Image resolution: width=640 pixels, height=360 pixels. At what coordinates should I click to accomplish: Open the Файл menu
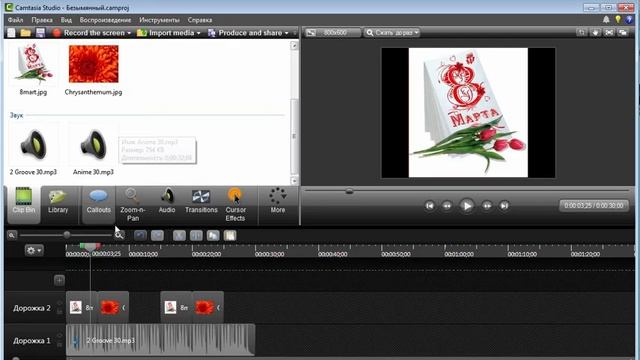pyautogui.click(x=16, y=20)
